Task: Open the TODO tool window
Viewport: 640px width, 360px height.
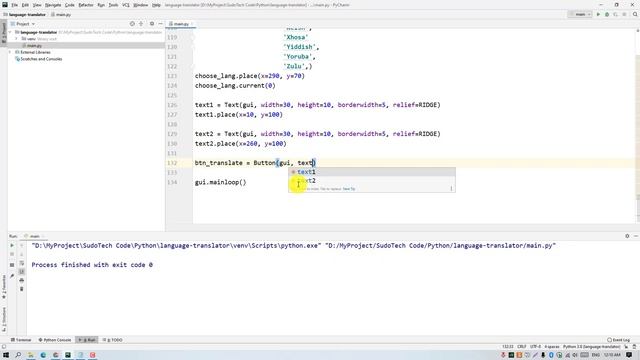Action: tap(112, 340)
